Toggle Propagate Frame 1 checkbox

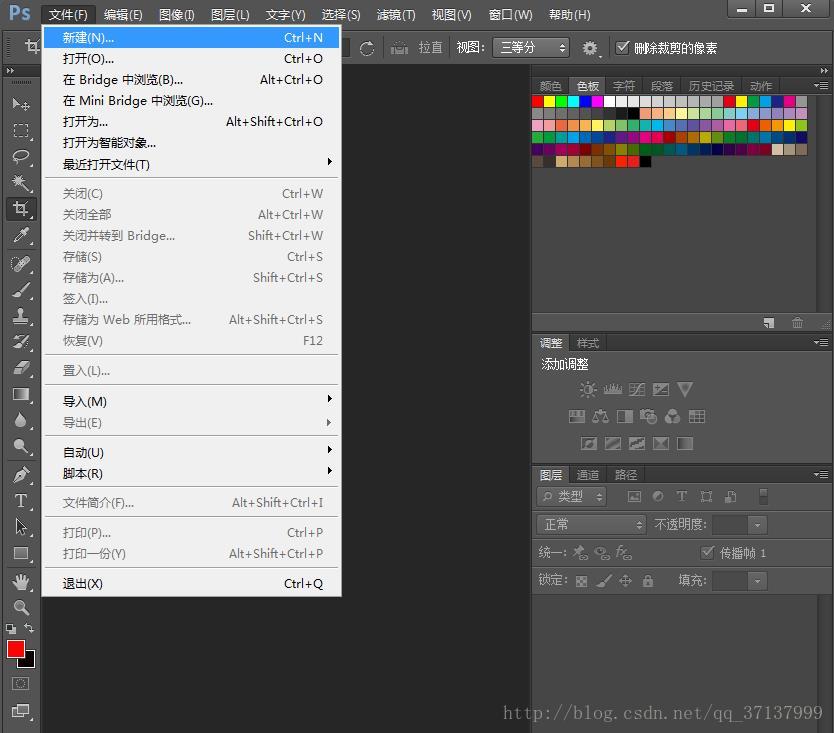coord(707,553)
